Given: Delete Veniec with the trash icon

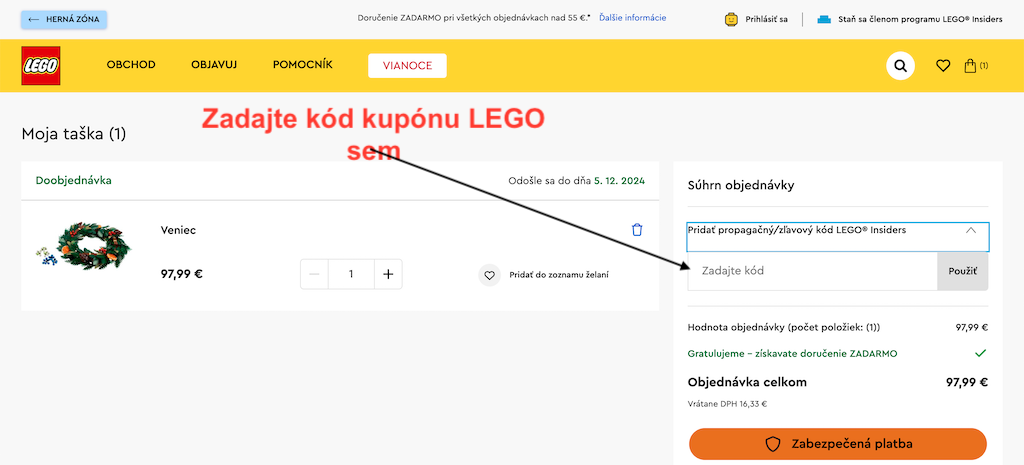Looking at the screenshot, I should pos(637,230).
